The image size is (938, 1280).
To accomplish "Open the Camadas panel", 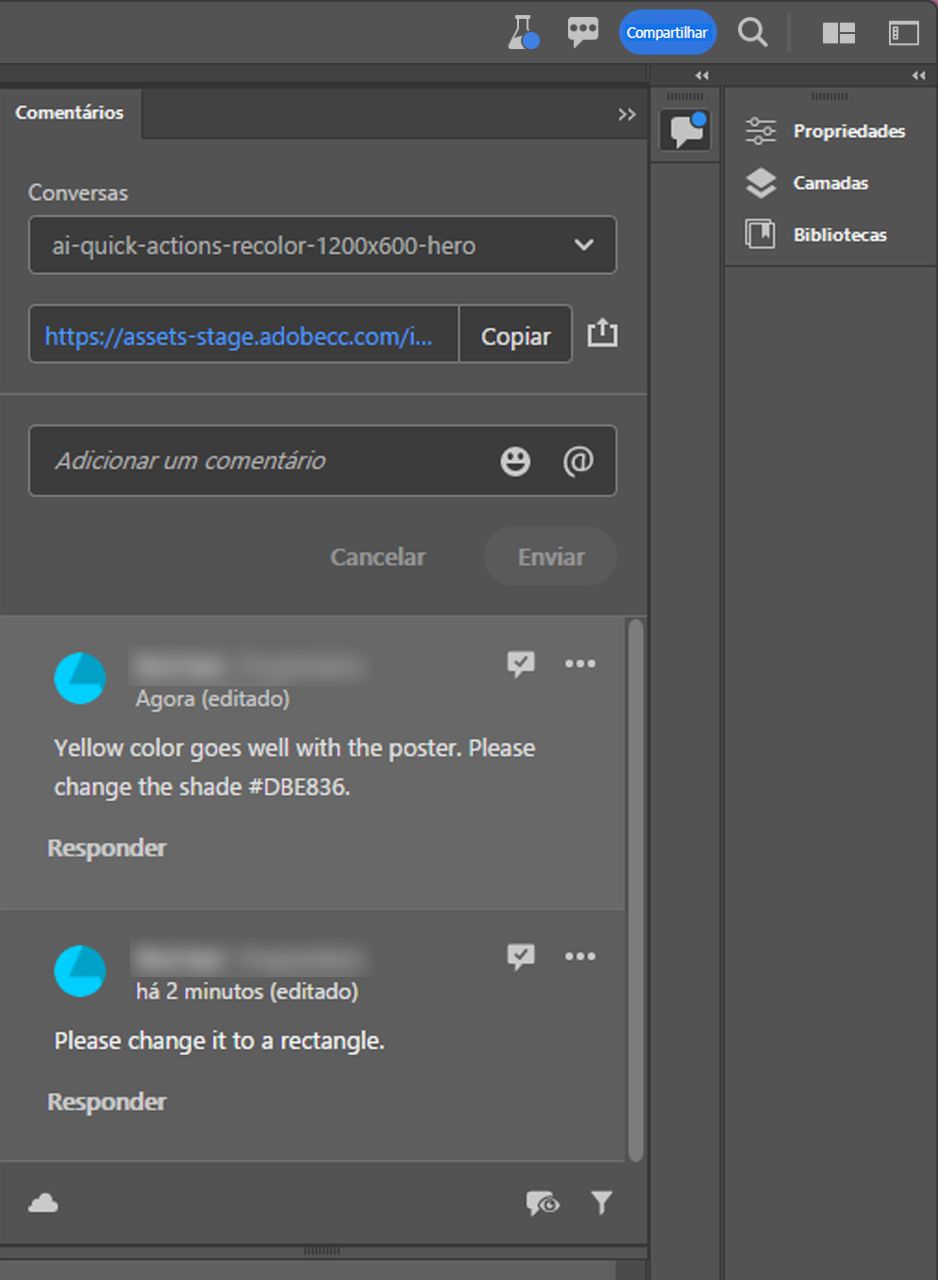I will 830,183.
